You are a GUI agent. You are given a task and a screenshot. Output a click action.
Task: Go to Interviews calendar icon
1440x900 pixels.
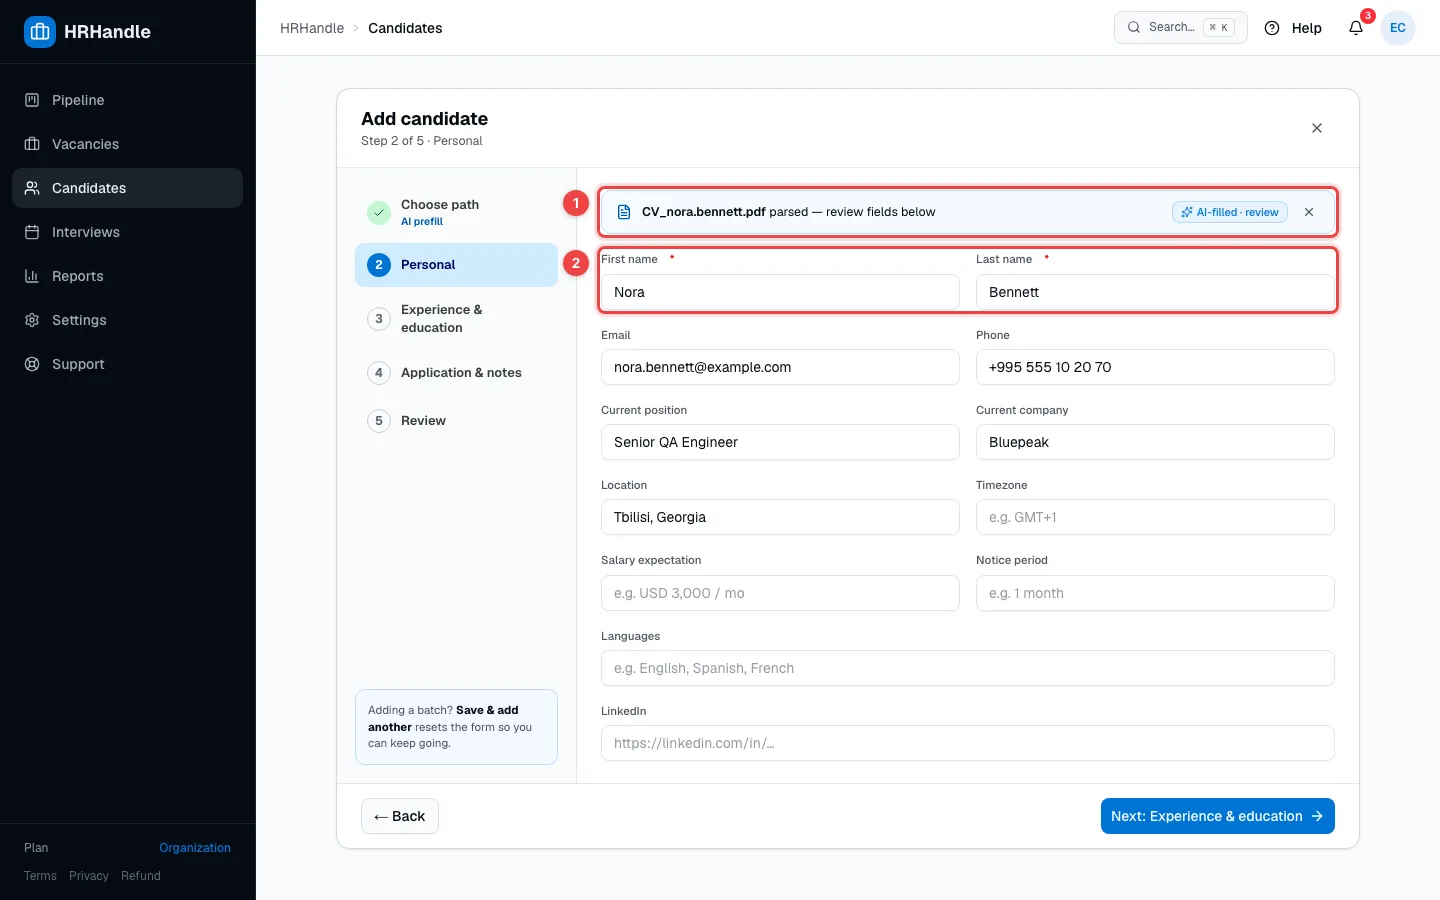tap(32, 232)
